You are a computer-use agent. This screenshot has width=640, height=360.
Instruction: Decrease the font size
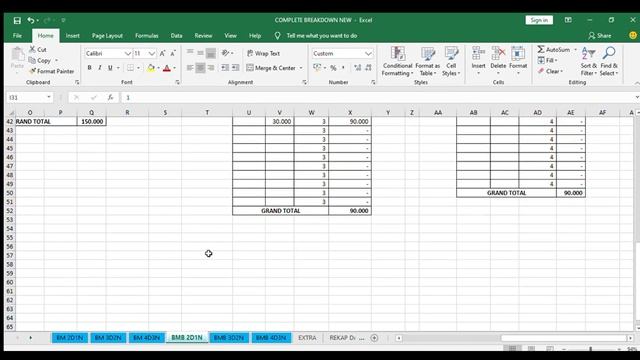click(173, 53)
